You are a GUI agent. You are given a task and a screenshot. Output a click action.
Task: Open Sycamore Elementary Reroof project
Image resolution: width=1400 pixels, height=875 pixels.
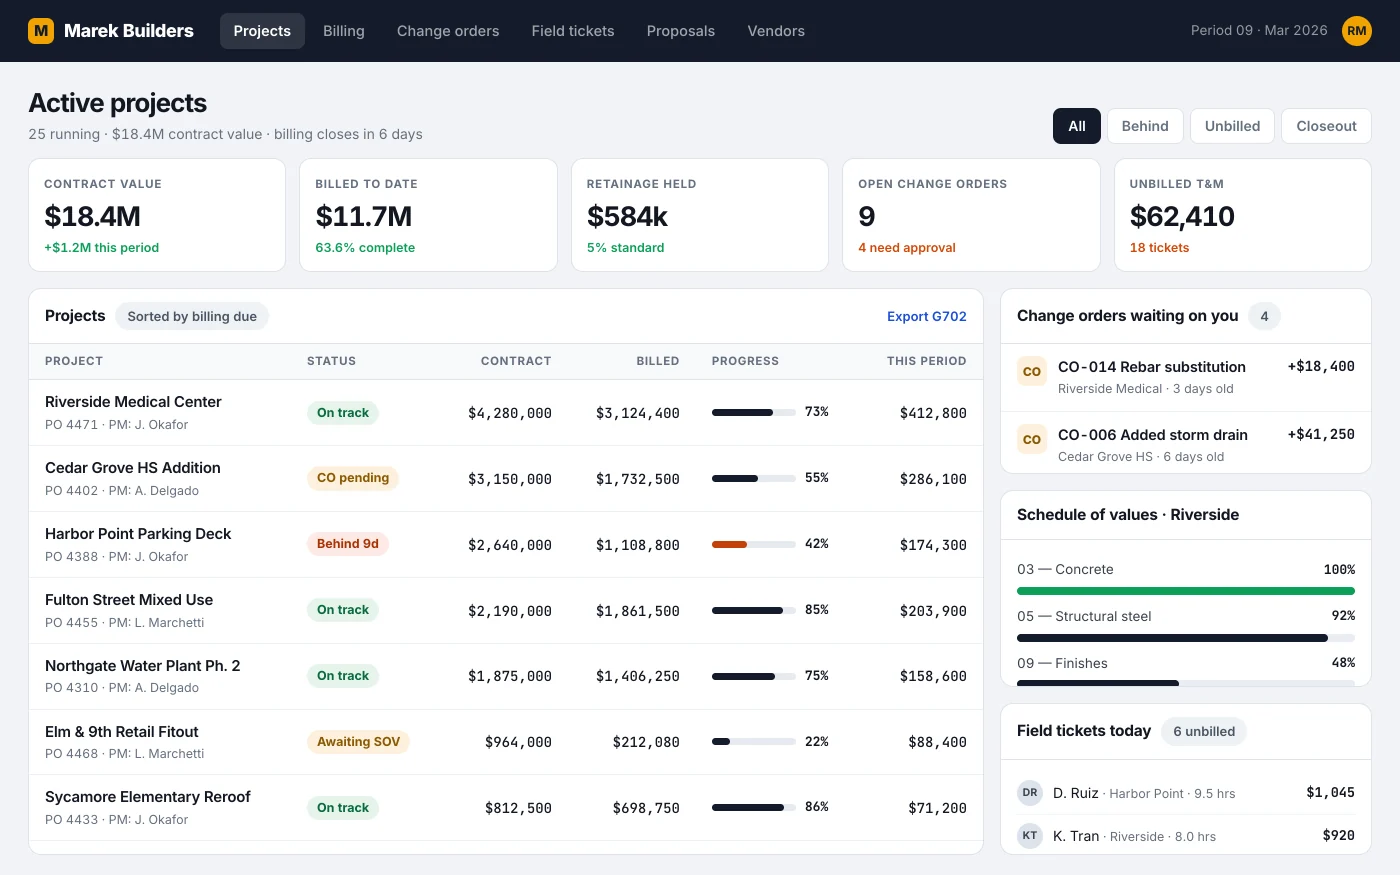click(506, 808)
